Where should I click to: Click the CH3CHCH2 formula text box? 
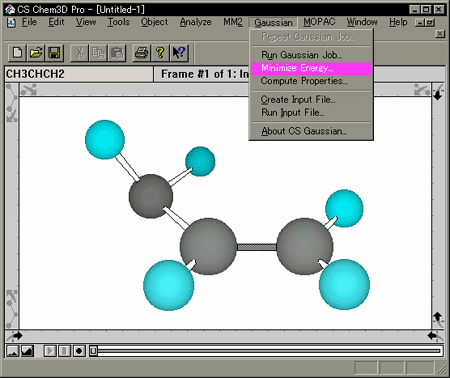coord(79,74)
